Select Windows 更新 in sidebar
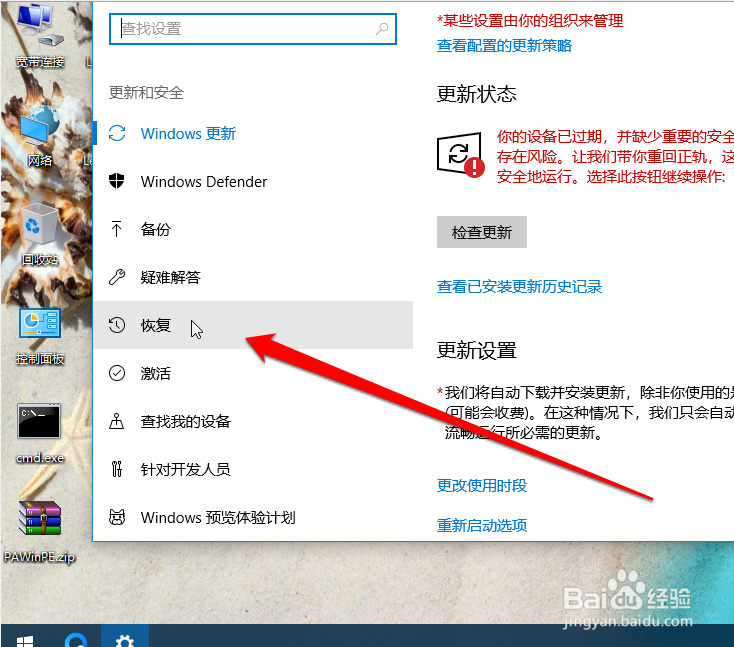 pos(253,133)
